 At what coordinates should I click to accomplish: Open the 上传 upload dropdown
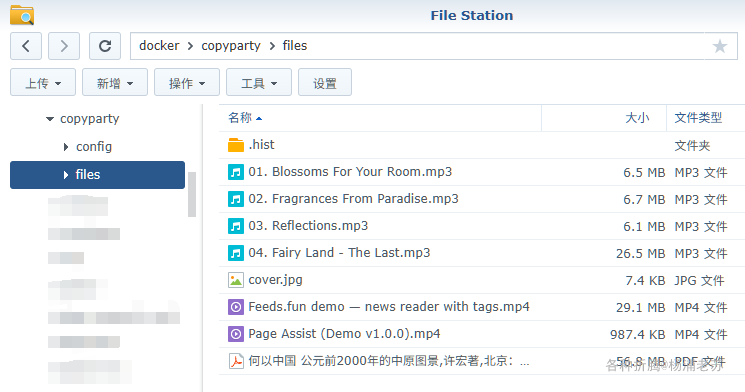[43, 82]
